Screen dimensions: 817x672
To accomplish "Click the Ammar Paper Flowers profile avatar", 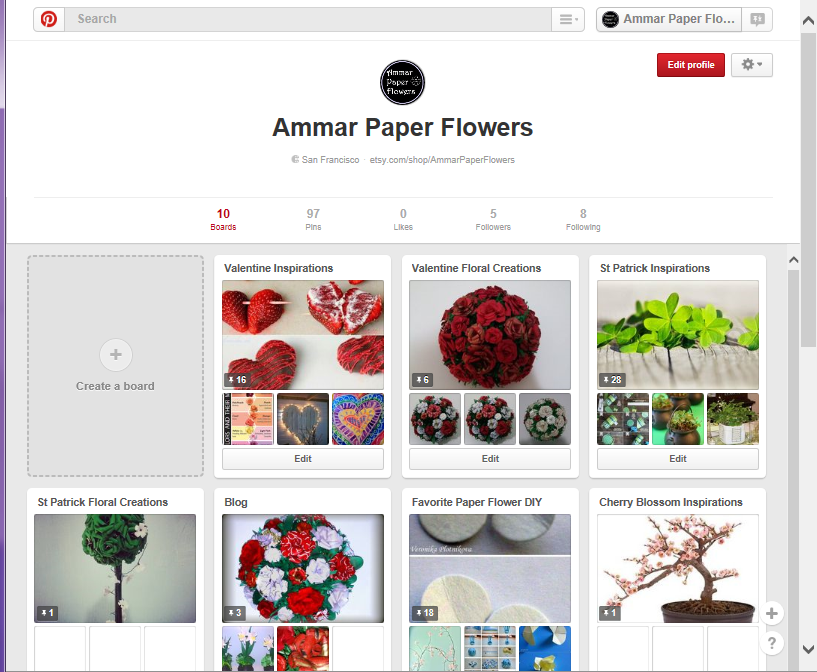I will coord(402,82).
